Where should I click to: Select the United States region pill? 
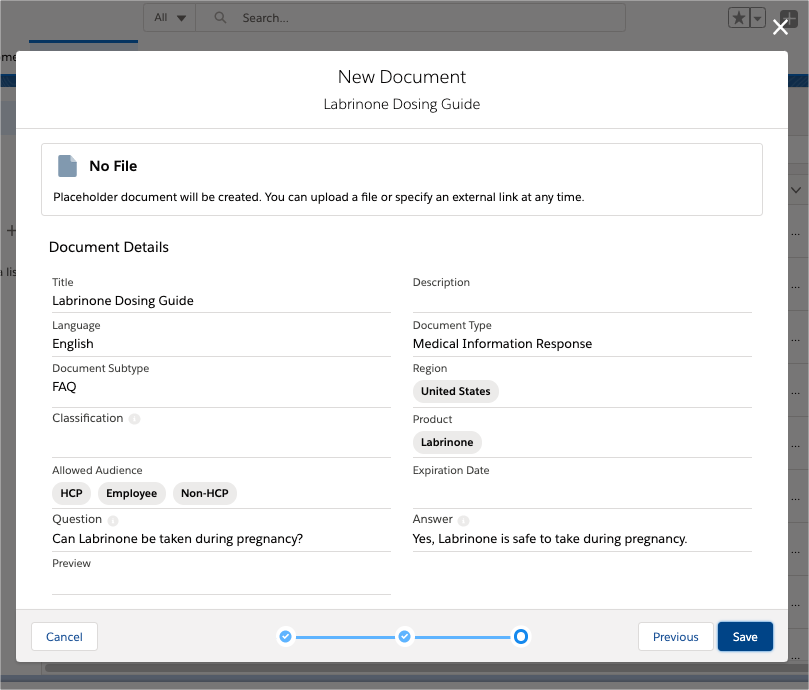pyautogui.click(x=455, y=391)
